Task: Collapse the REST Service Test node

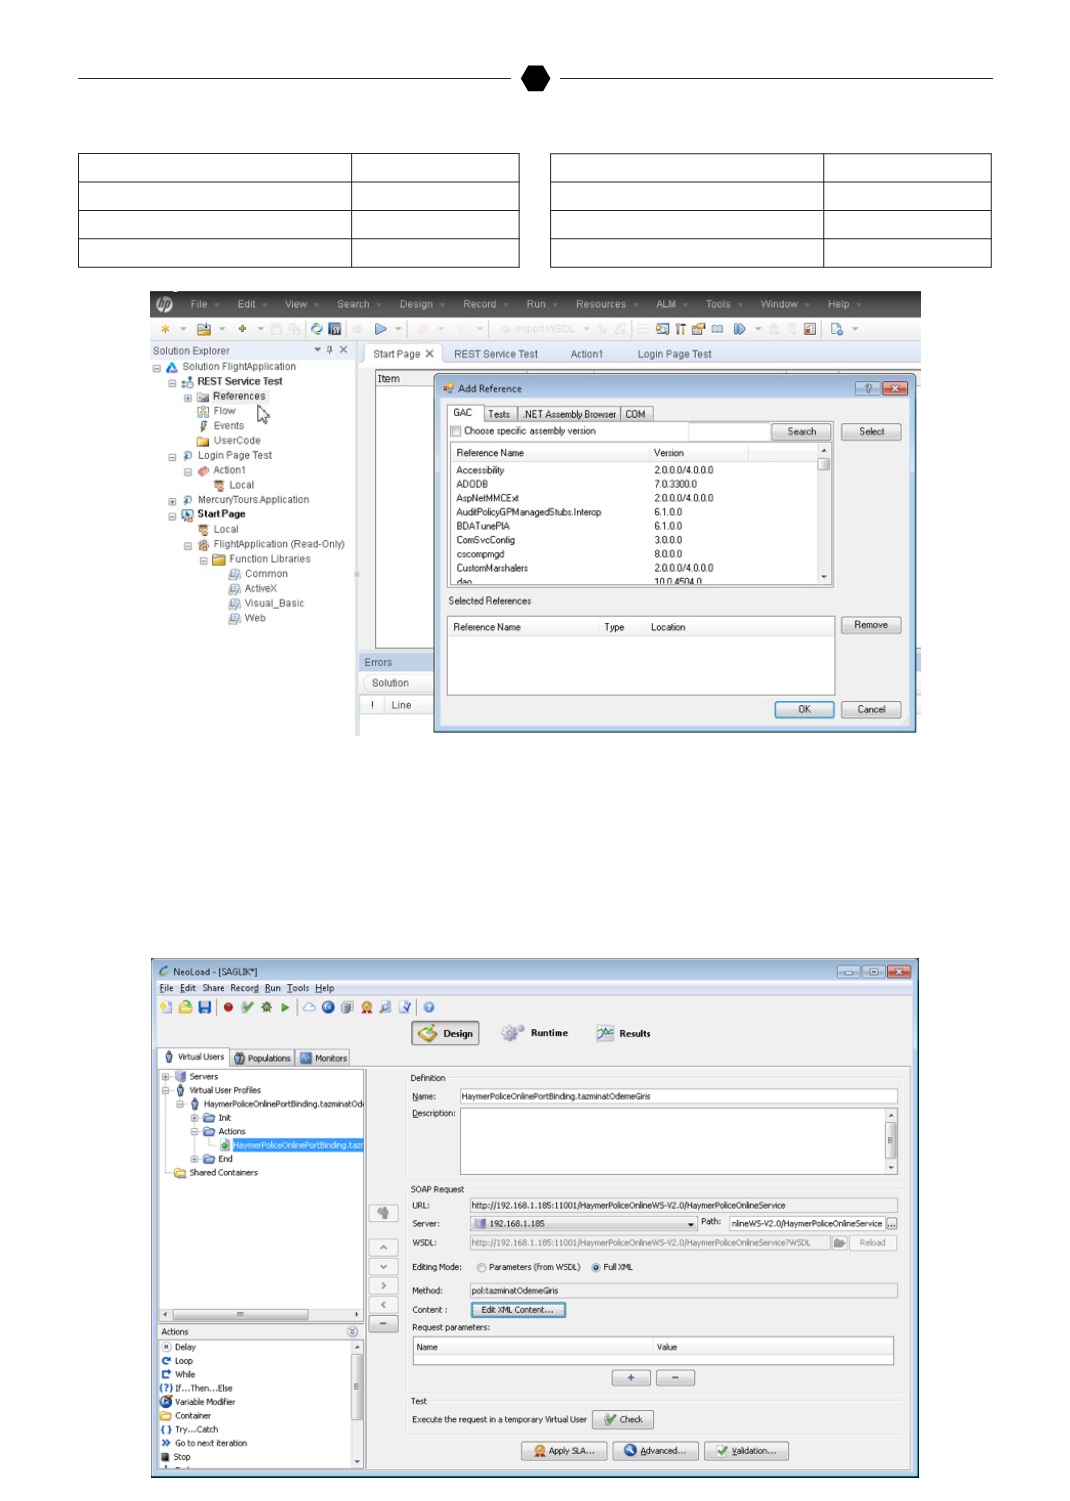Action: tap(172, 383)
